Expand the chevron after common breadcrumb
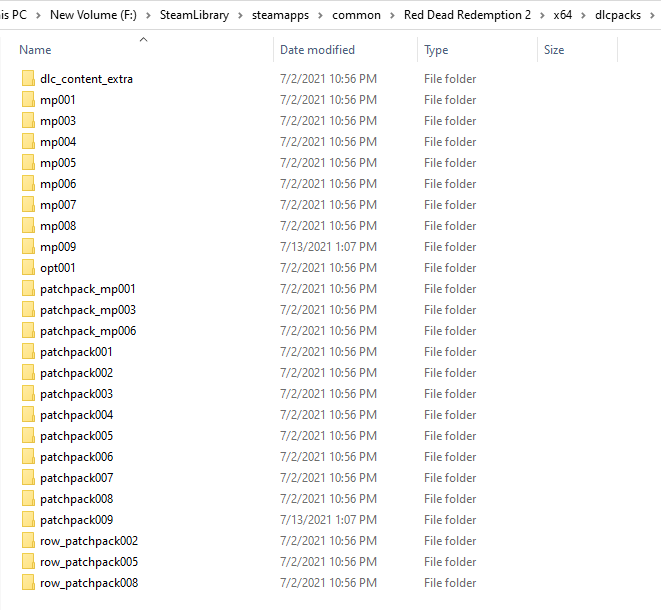The width and height of the screenshot is (661, 610). [x=392, y=16]
